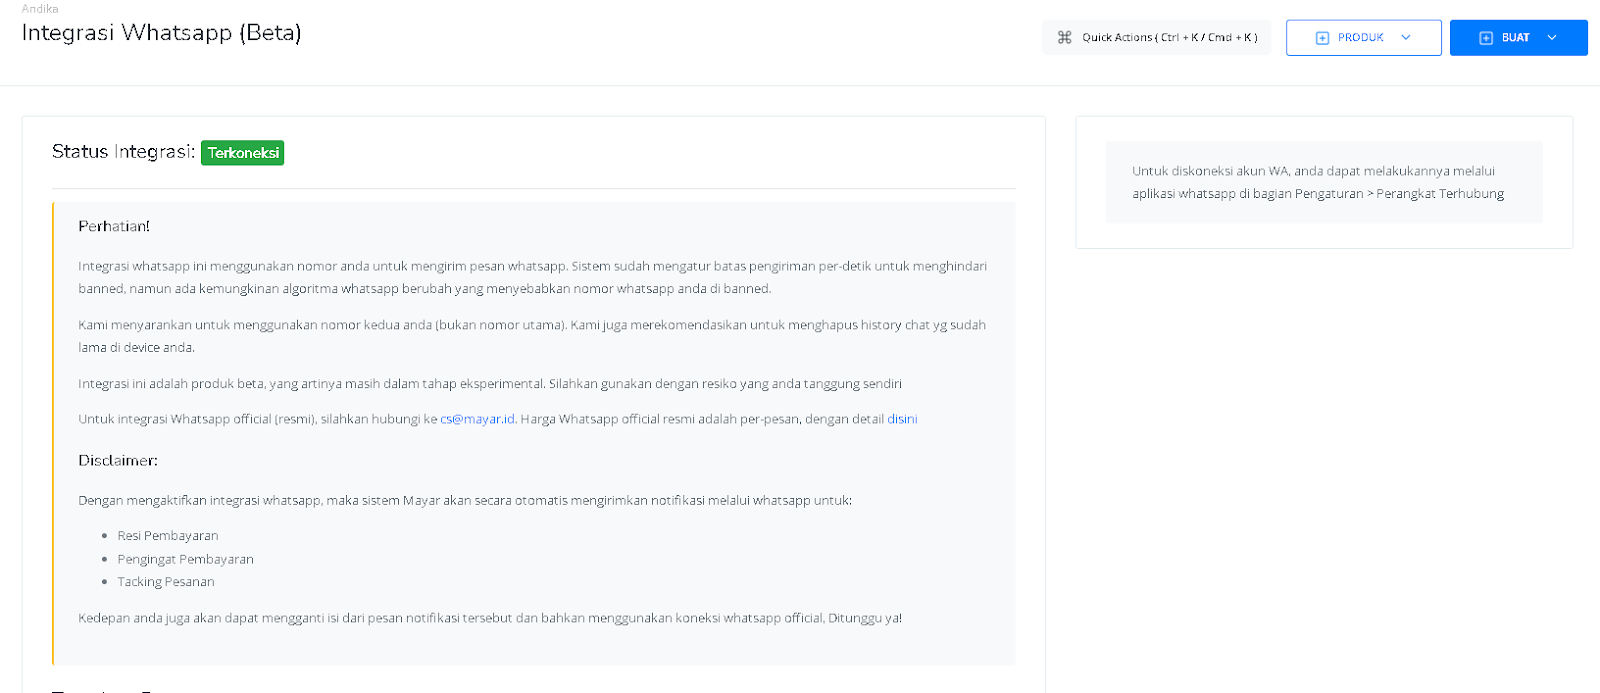Expand the BUAT dropdown chevron

(1552, 37)
